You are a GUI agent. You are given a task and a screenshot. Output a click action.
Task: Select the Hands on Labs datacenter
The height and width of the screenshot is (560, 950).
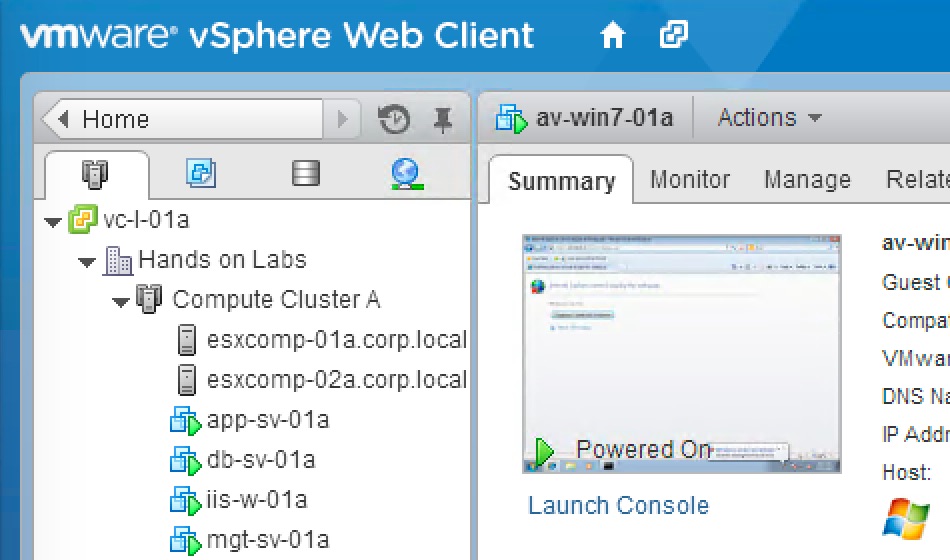[222, 259]
